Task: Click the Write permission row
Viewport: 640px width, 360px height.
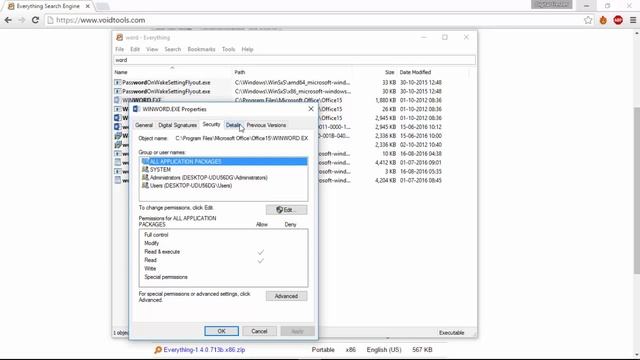Action: (x=224, y=269)
